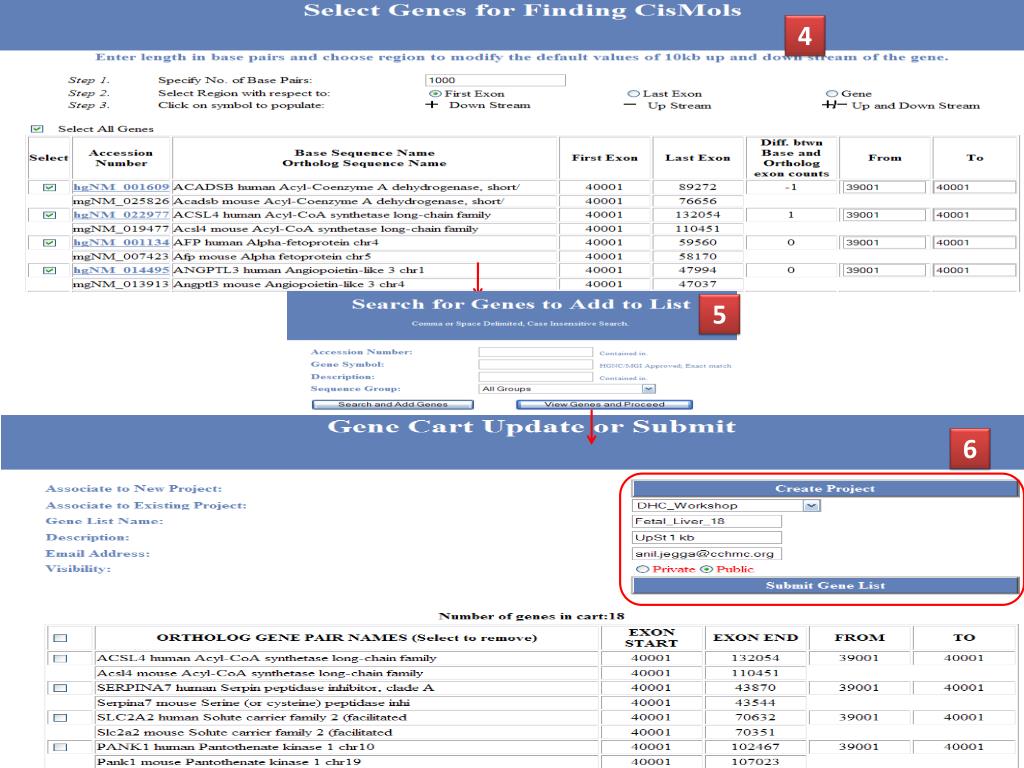
Task: Toggle the Select All Genes checkbox
Action: 37,129
